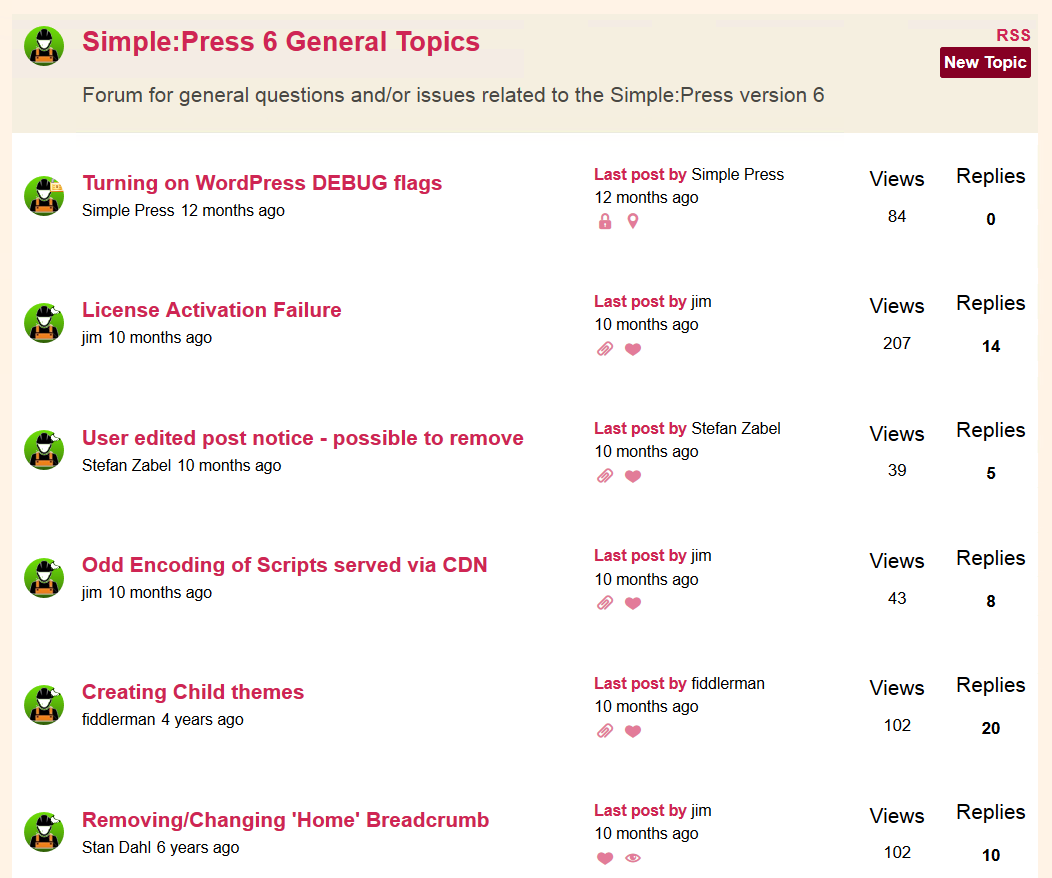Click the text 'Stan Dahl 6 years ago'
The height and width of the screenshot is (878, 1052).
[160, 847]
